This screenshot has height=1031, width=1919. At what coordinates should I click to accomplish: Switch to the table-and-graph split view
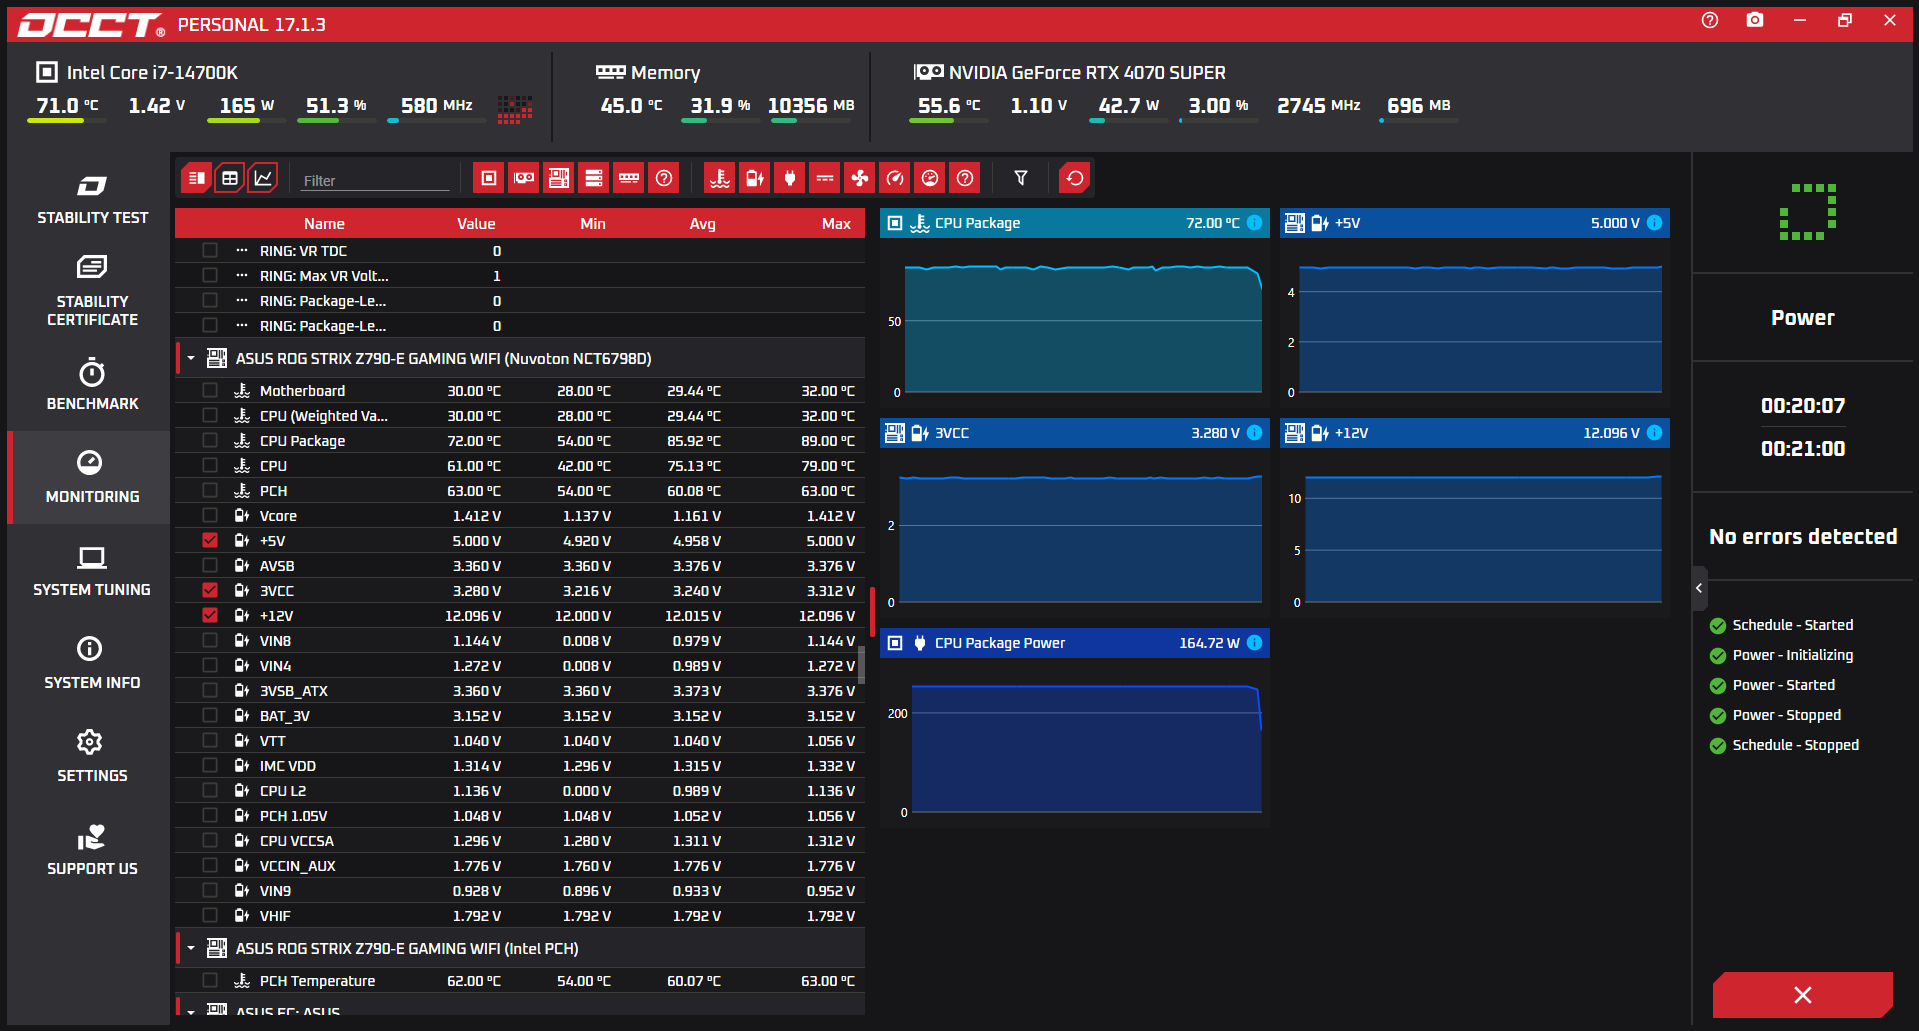click(197, 178)
